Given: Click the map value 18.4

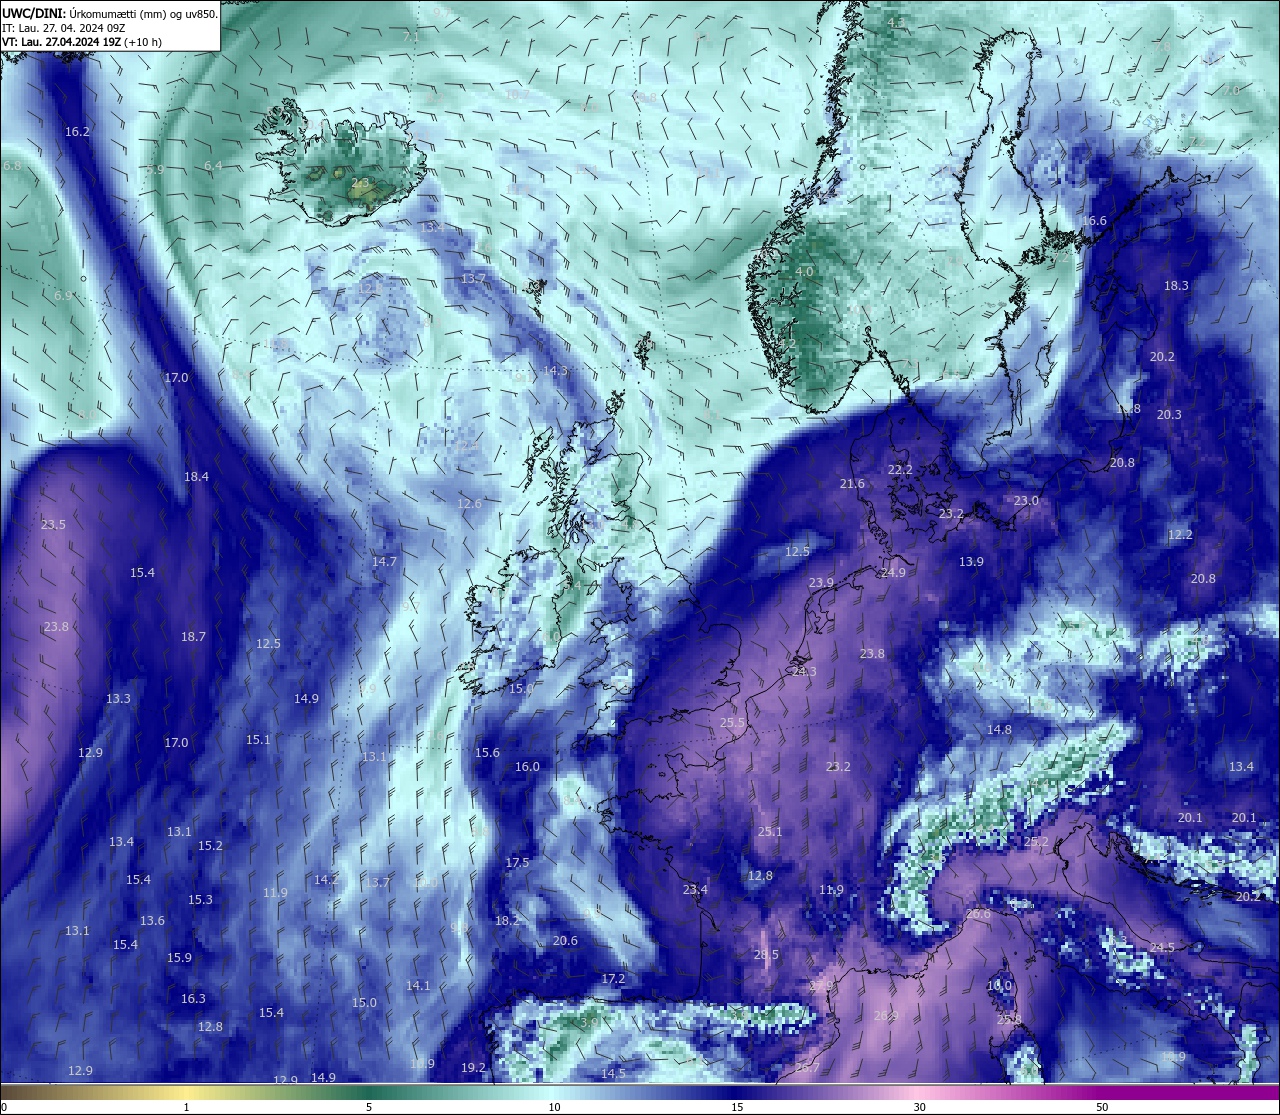Looking at the screenshot, I should tap(196, 477).
